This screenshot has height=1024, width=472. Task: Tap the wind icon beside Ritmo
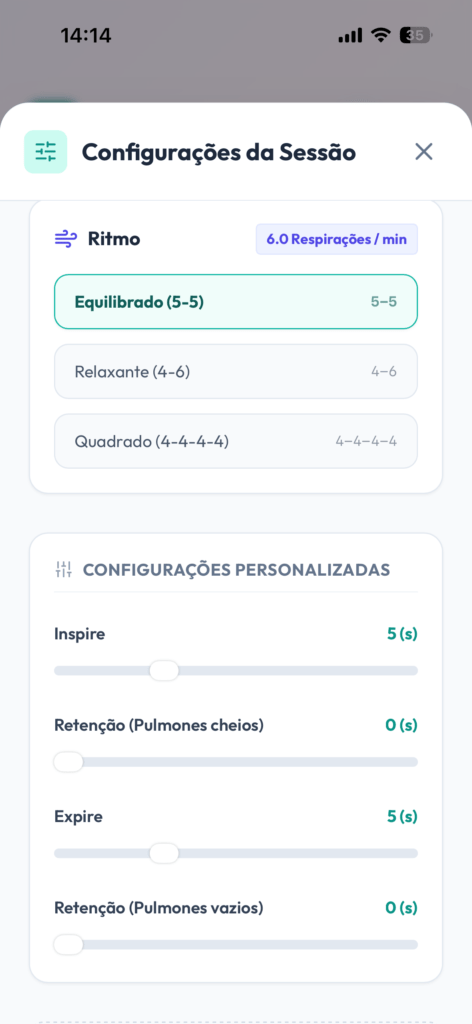tap(65, 240)
